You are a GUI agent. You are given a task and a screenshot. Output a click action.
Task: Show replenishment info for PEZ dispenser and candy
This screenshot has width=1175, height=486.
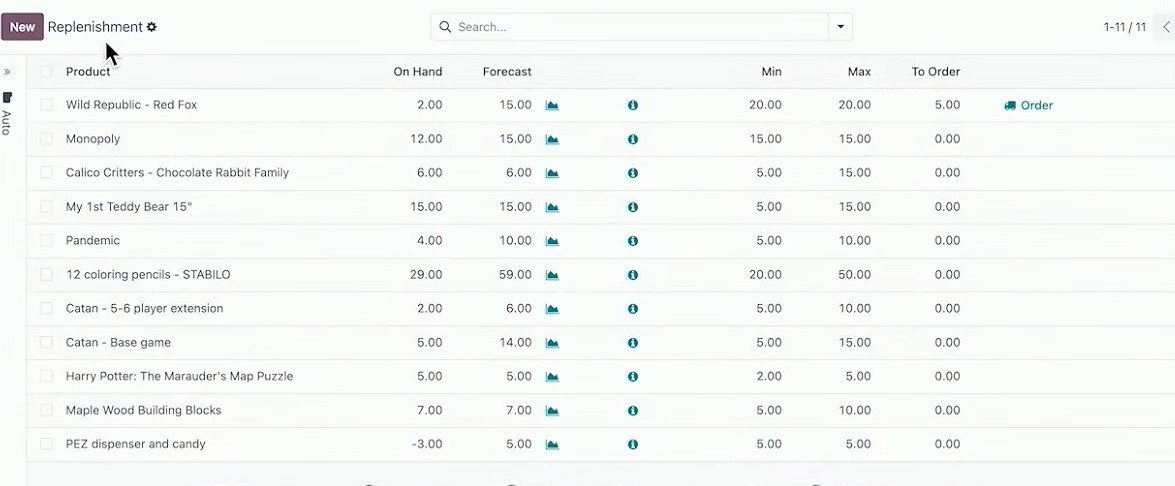tap(632, 444)
